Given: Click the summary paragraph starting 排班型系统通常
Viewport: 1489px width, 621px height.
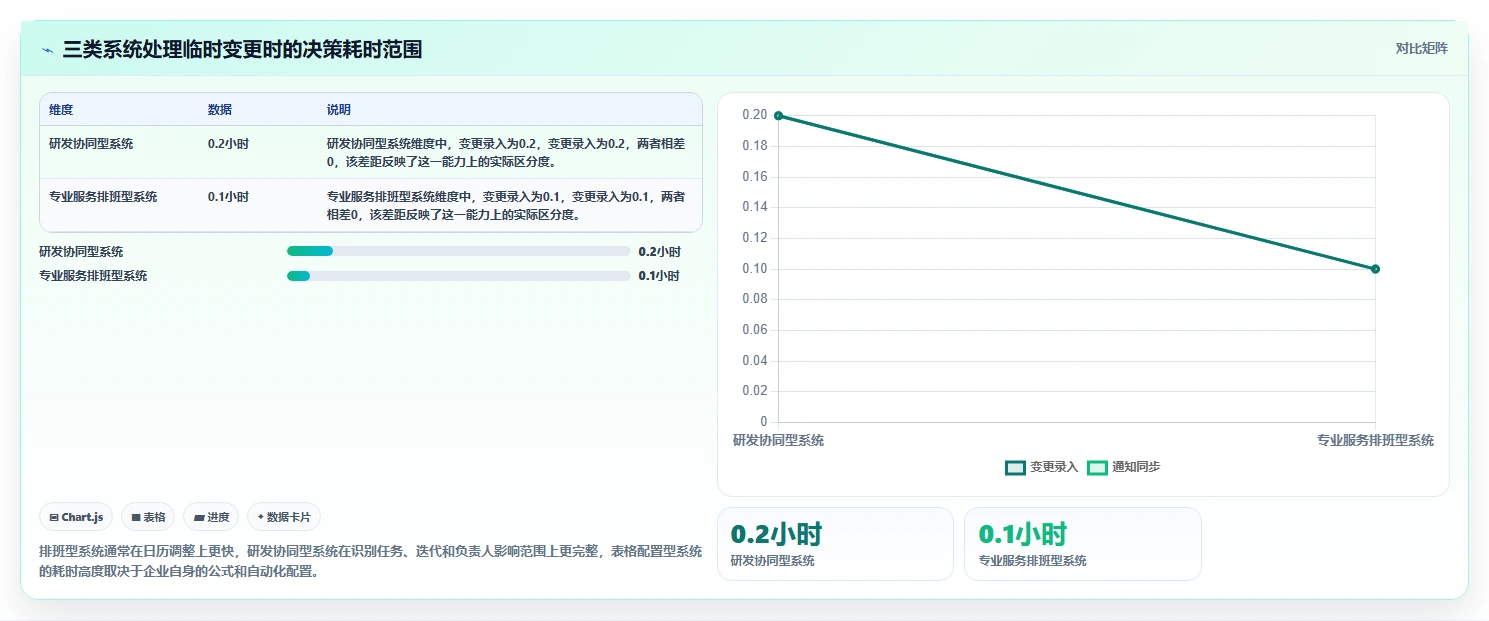Looking at the screenshot, I should click(370, 561).
